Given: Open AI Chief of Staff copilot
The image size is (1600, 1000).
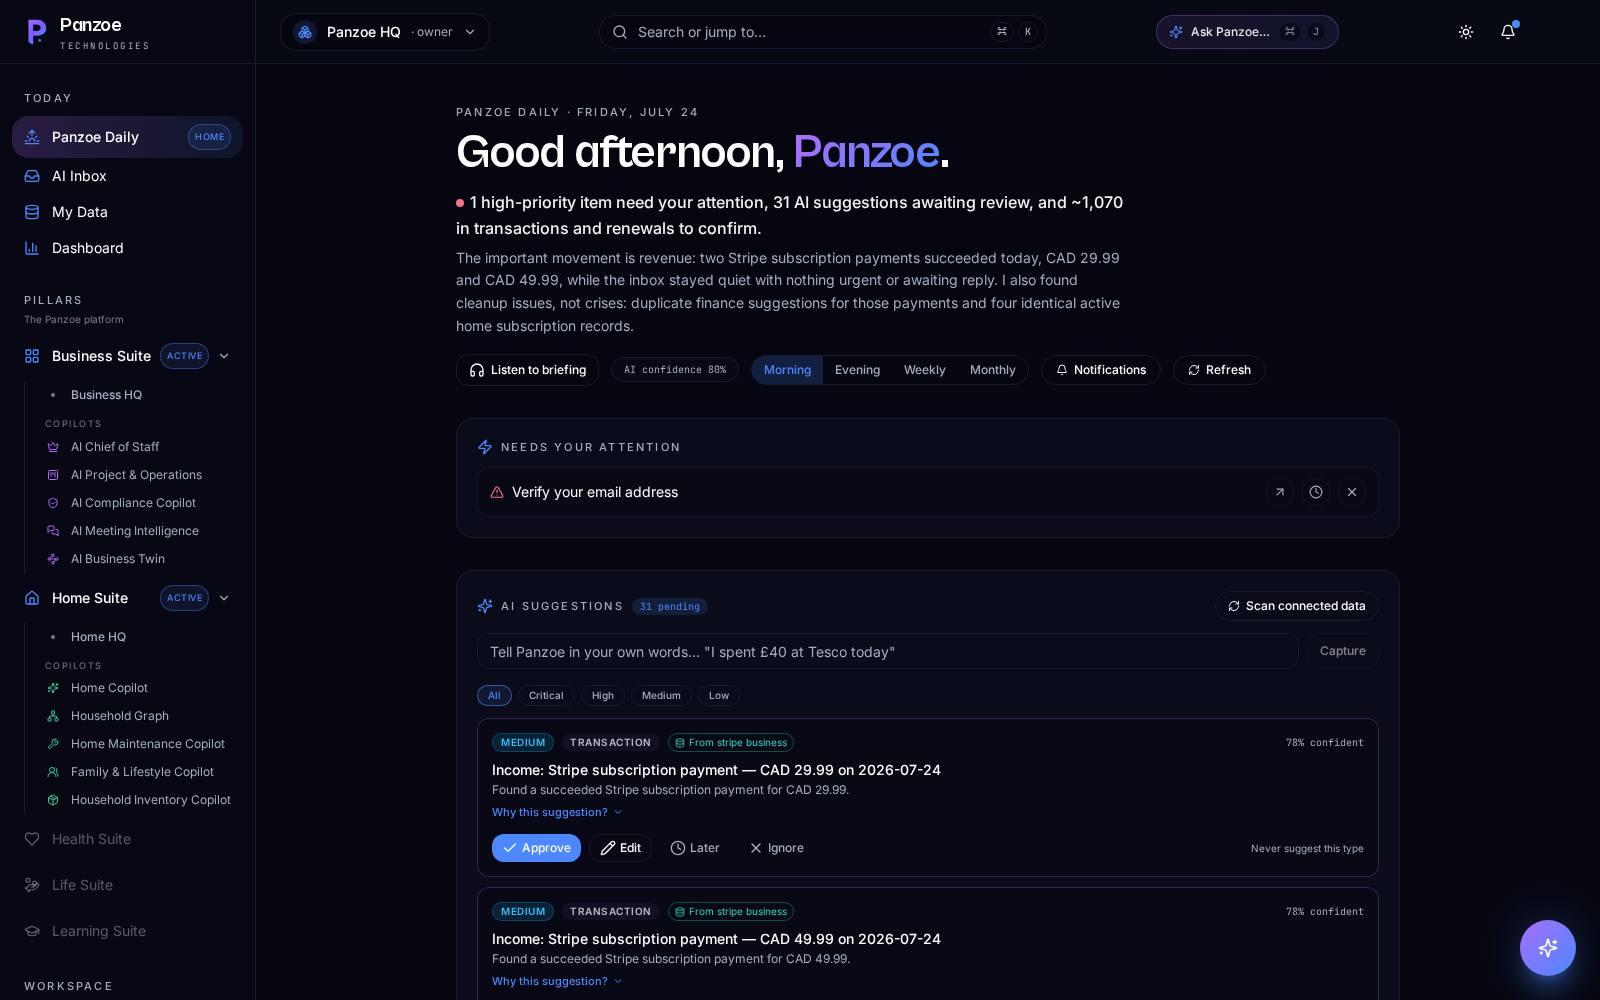Looking at the screenshot, I should (138, 447).
